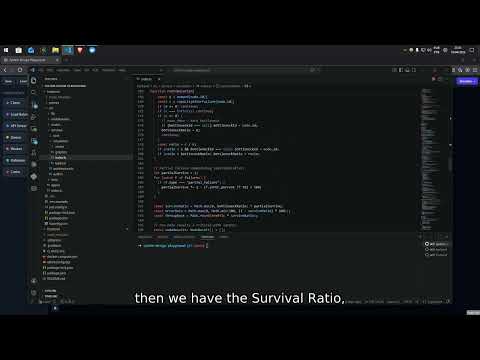This screenshot has width=480, height=360.
Task: Open README.md in the Explorer tree
Action: (54, 279)
